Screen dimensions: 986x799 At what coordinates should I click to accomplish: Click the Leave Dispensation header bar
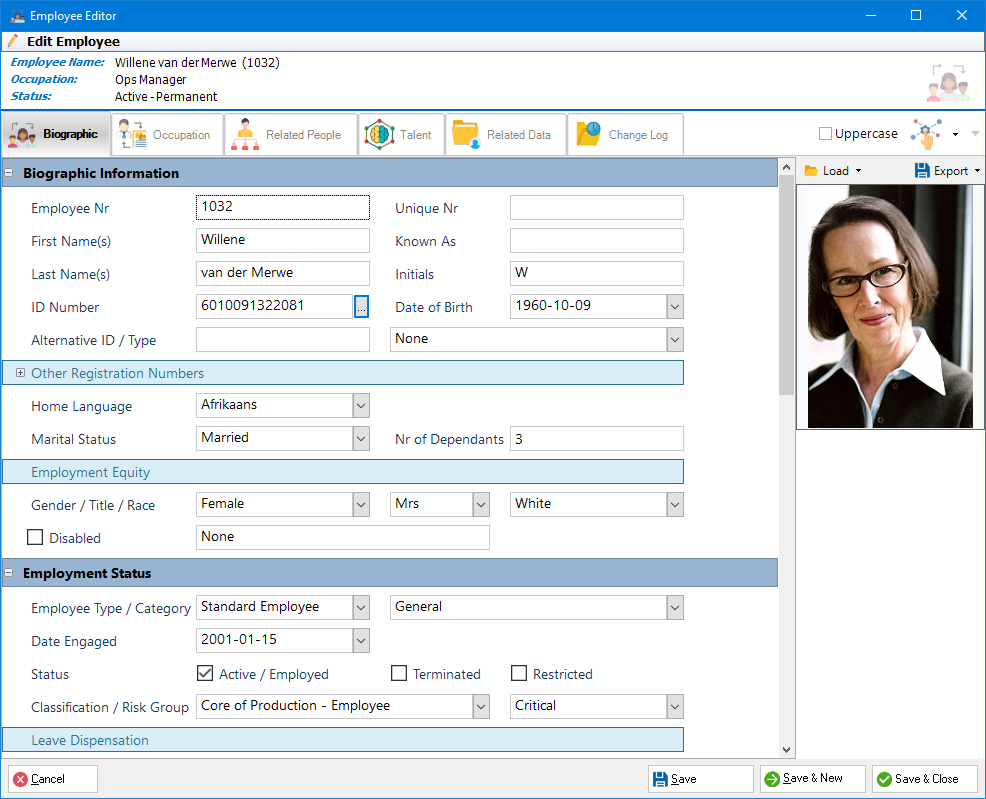(343, 740)
